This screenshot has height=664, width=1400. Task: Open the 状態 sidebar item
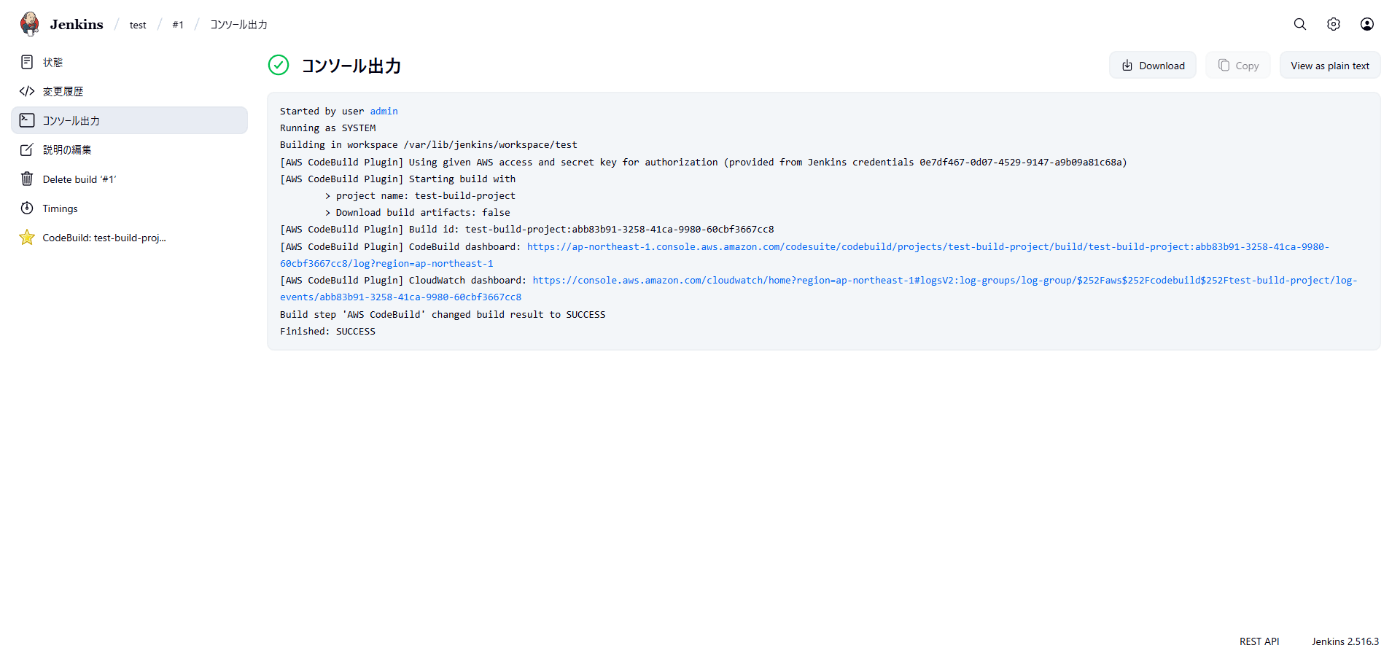pos(129,62)
